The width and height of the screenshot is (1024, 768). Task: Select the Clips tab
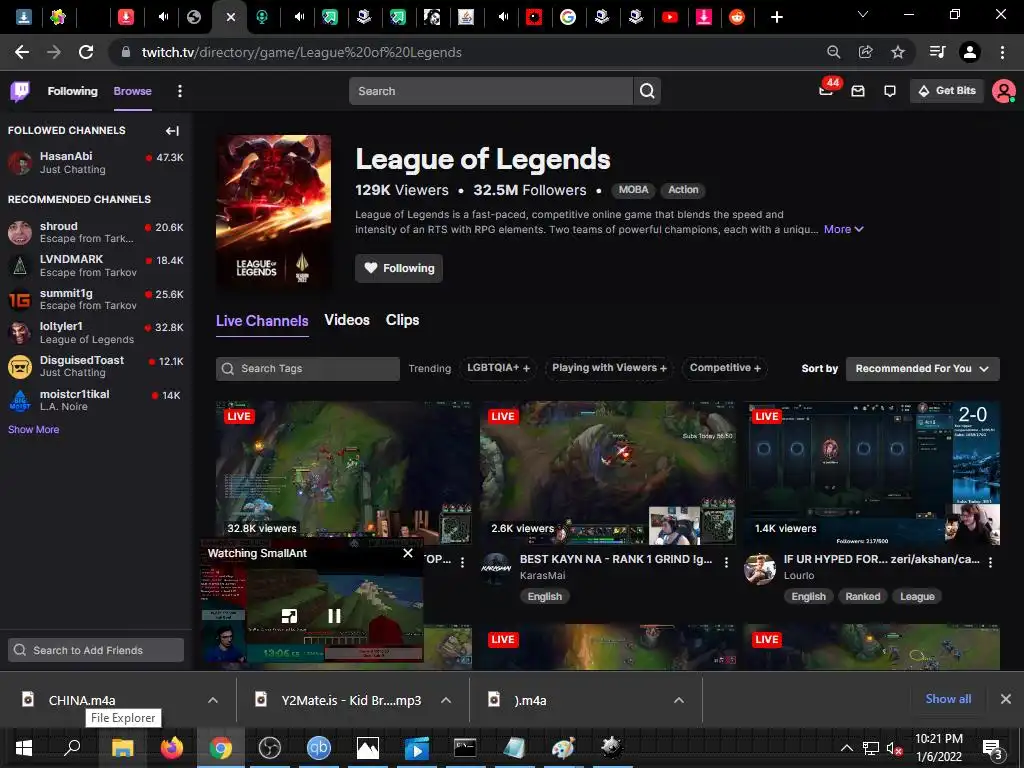(402, 320)
